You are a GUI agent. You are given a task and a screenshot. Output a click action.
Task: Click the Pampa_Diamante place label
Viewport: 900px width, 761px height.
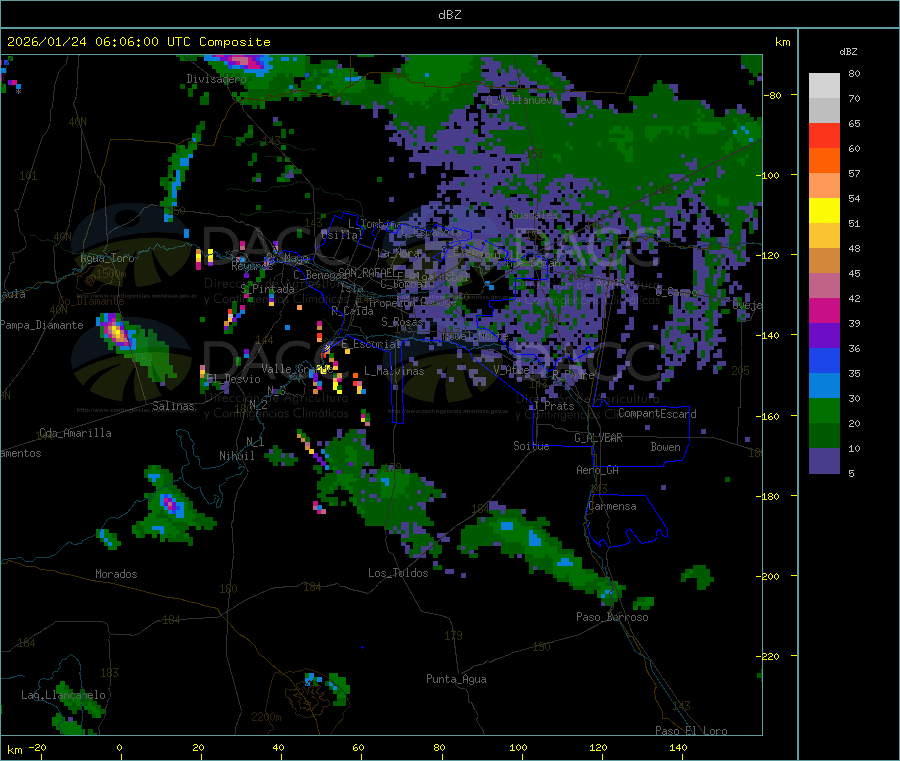tap(42, 325)
